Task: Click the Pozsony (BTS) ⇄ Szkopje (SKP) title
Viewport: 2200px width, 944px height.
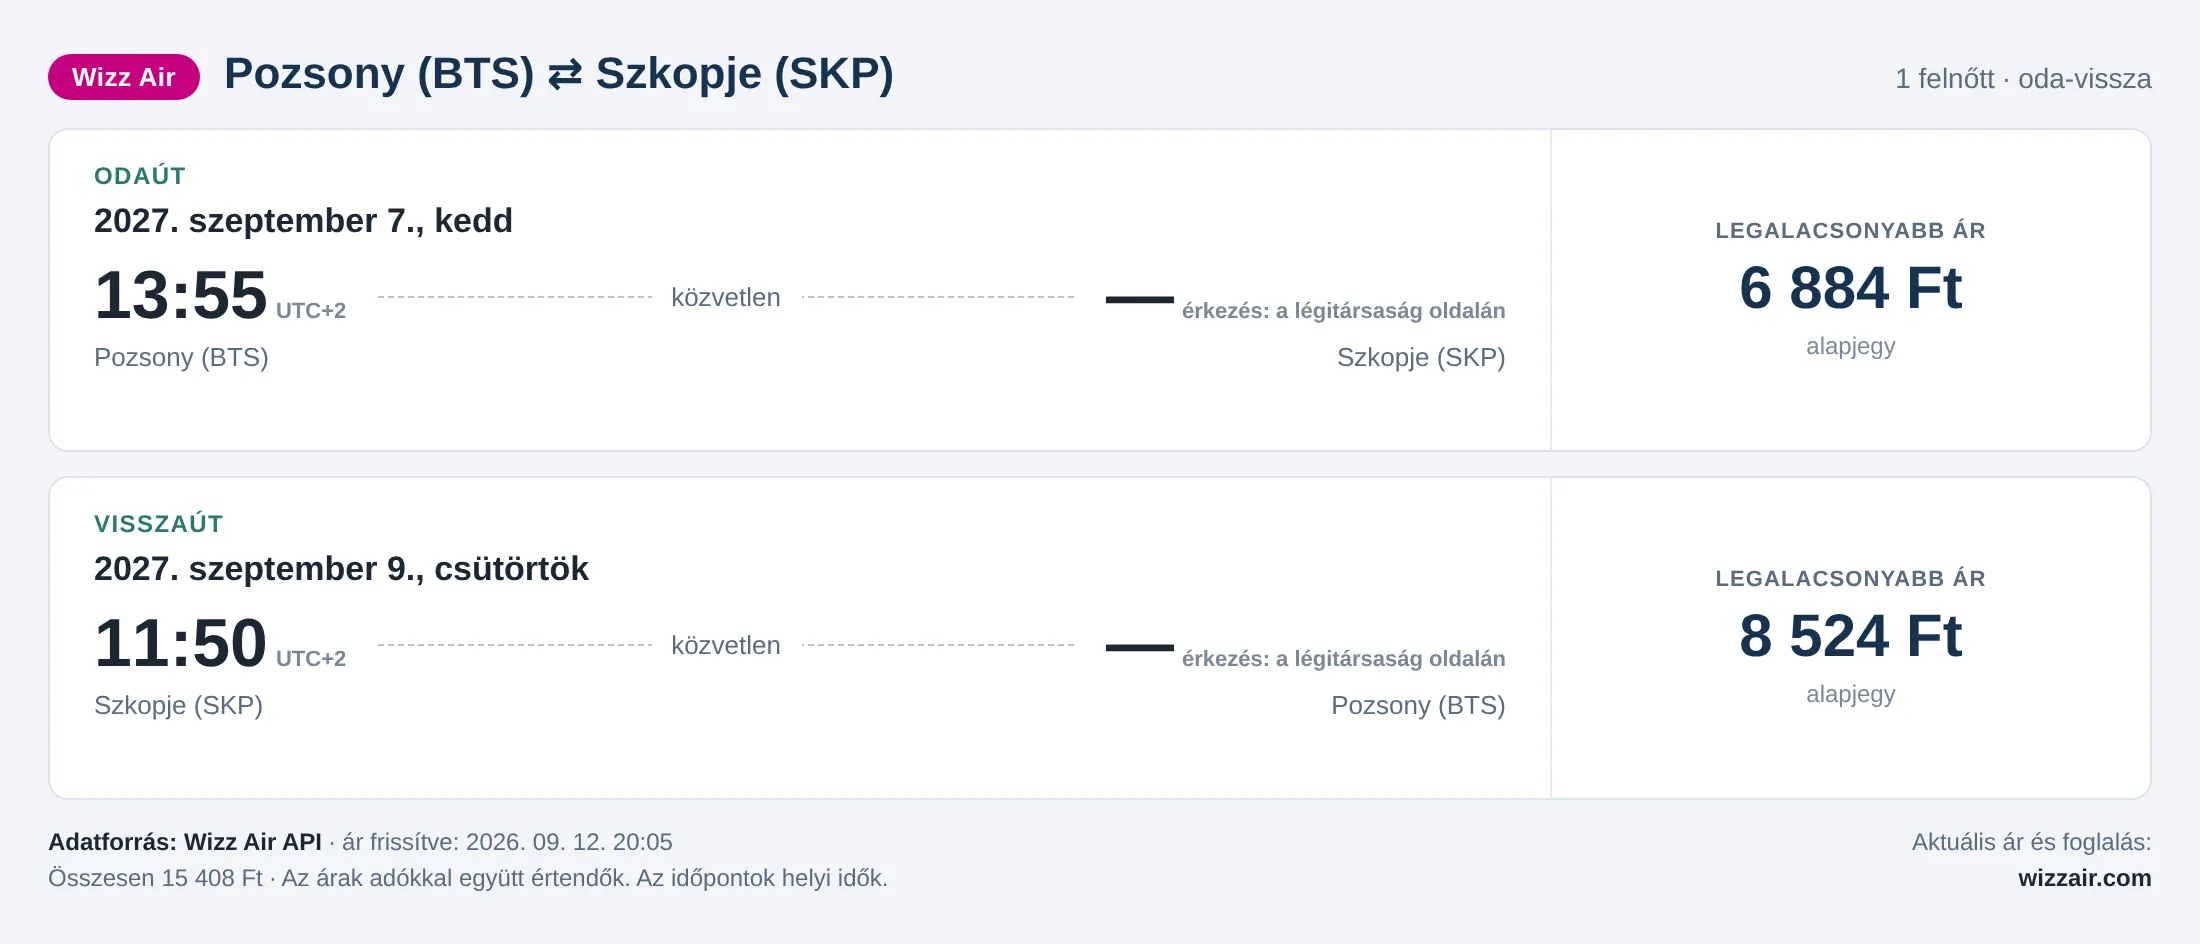Action: [559, 74]
